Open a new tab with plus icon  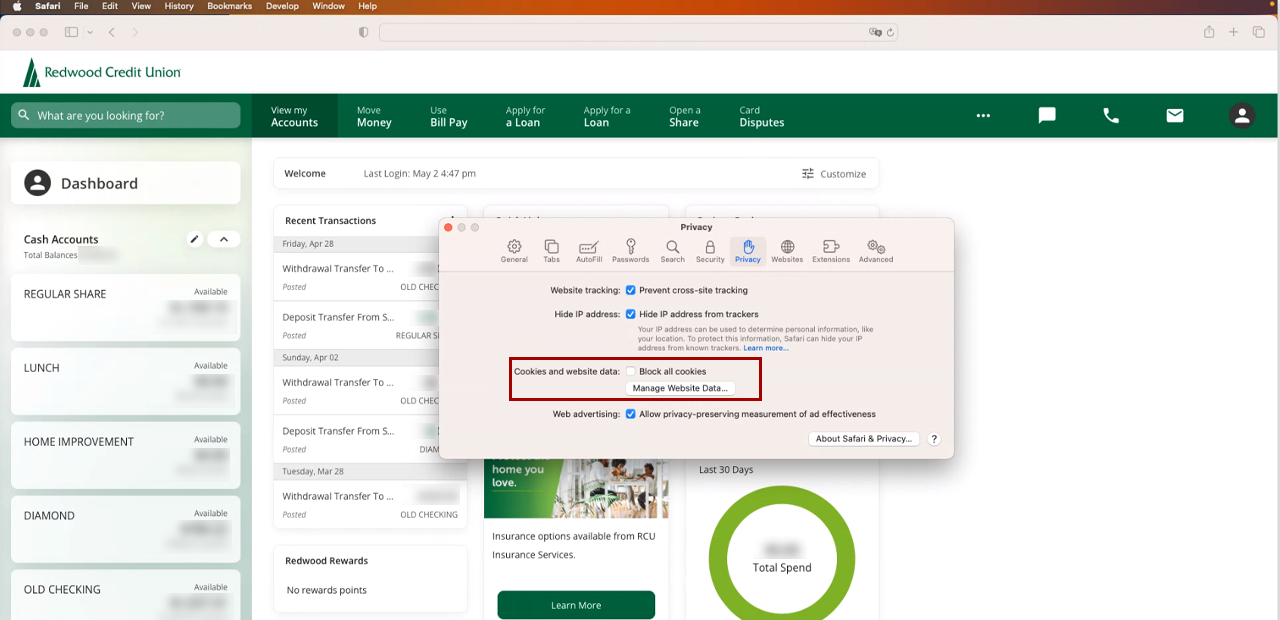click(x=1233, y=32)
